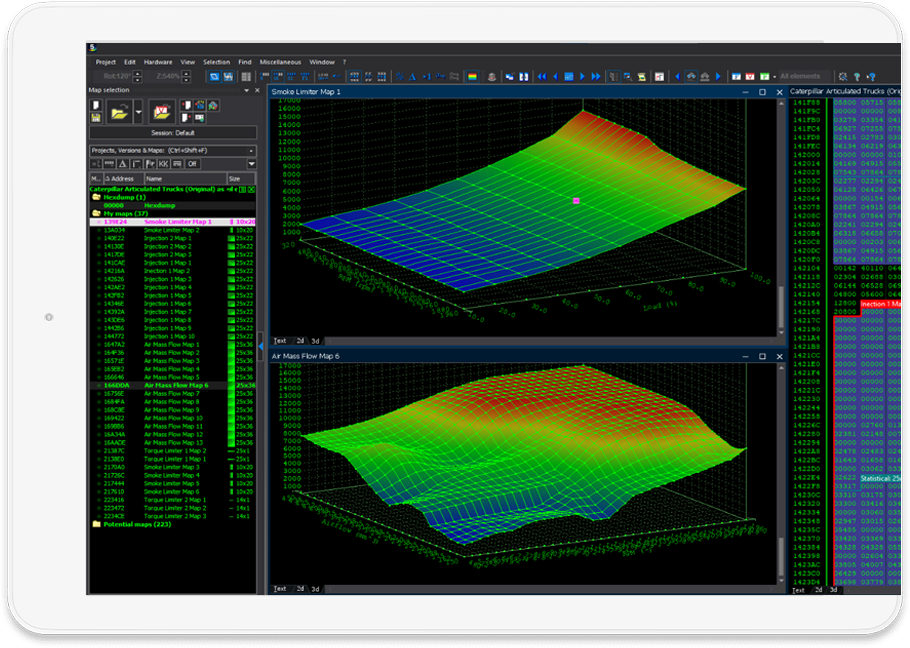Click the delta difference toolbar icon
This screenshot has height=648, width=910.
click(413, 77)
